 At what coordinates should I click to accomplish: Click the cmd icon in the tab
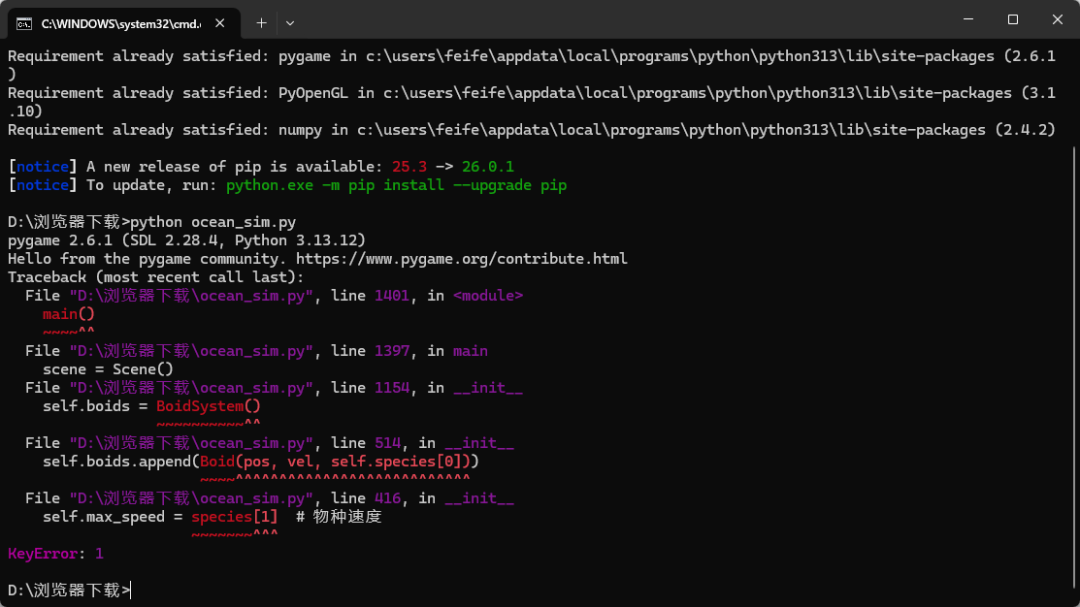[24, 23]
